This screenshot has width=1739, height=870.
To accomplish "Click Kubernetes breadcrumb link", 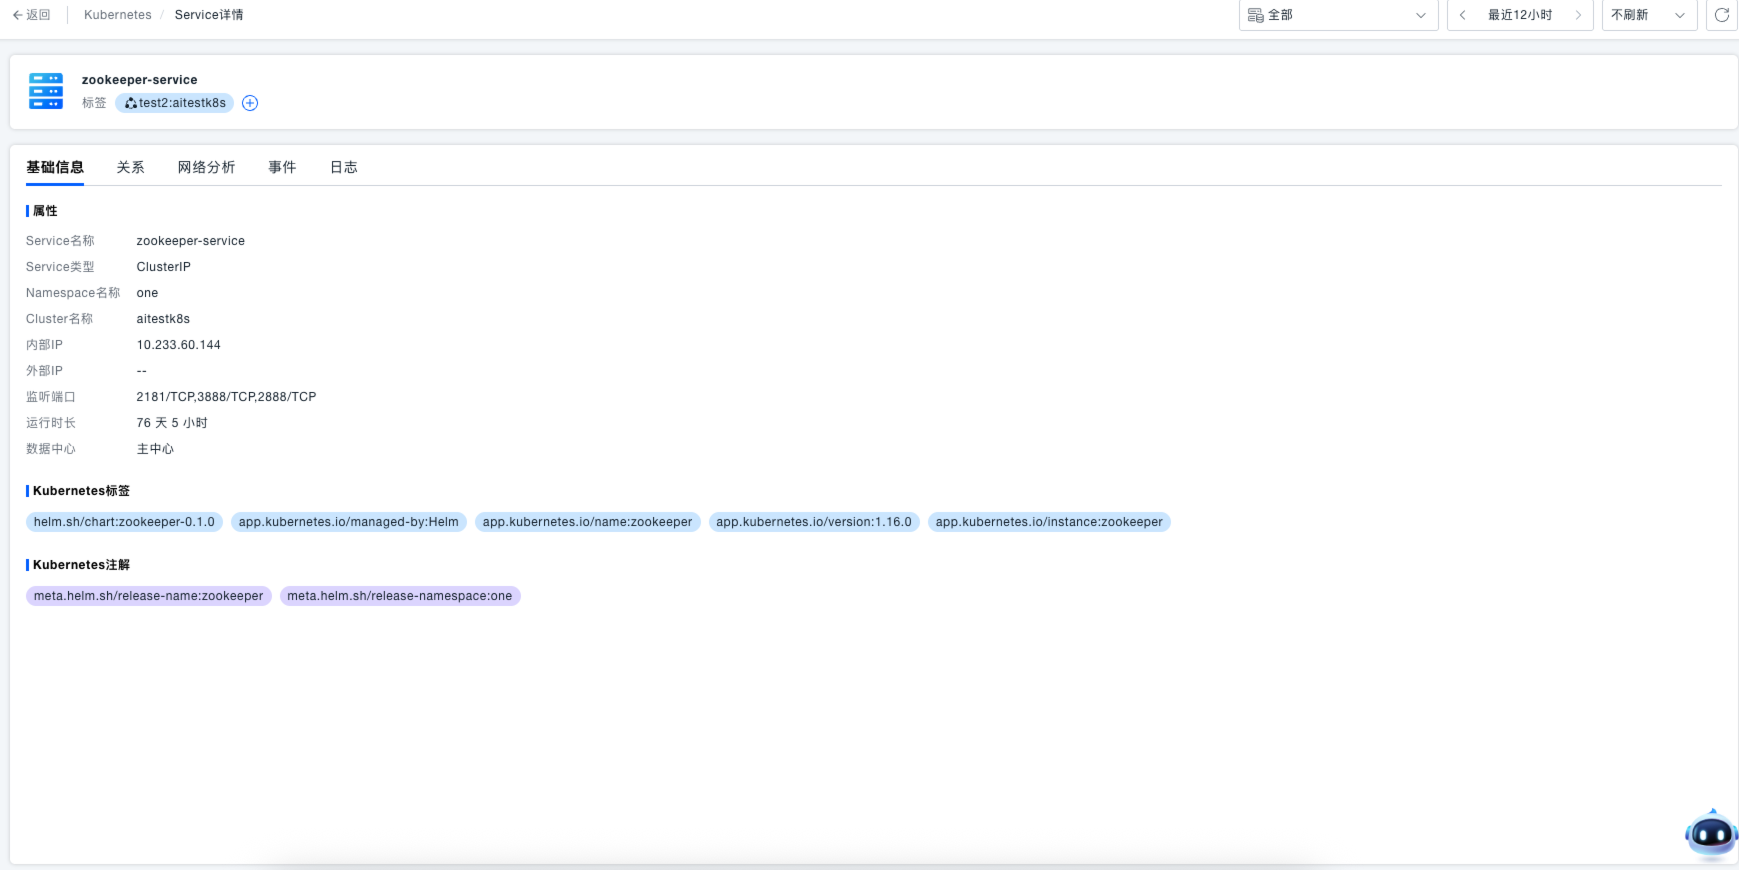I will (x=117, y=15).
